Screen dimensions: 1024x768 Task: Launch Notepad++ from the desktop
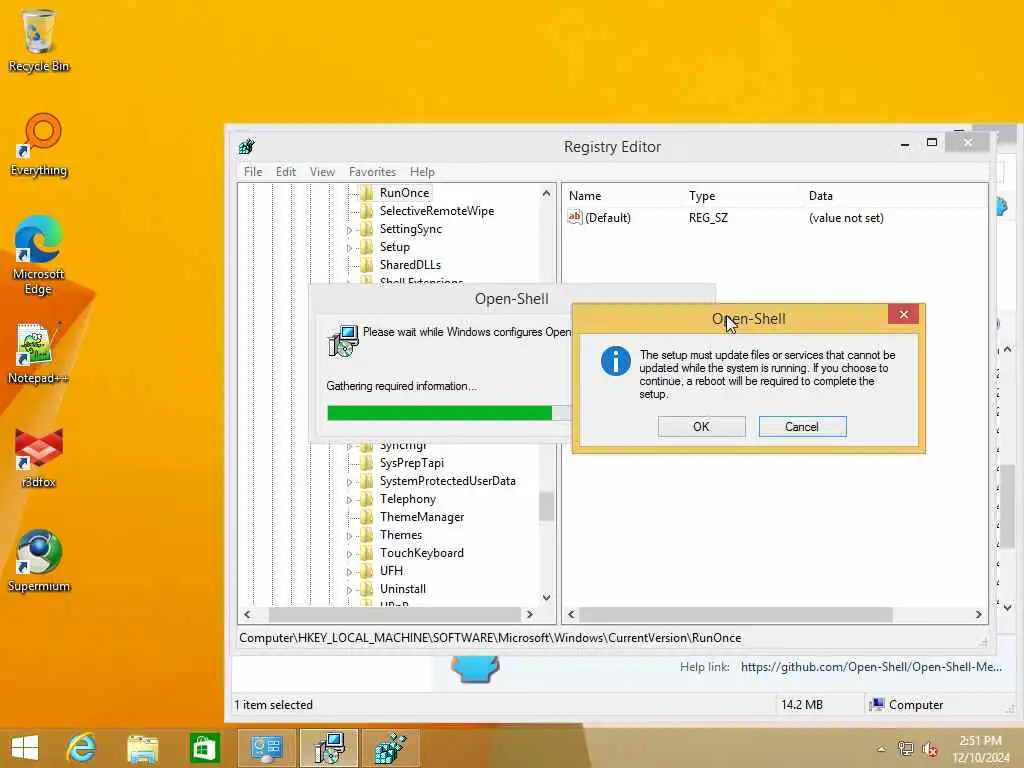click(38, 353)
